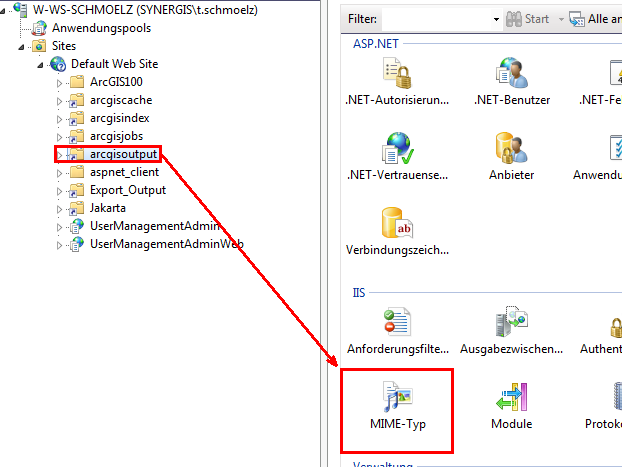Click the Alle anzeigen toolbar button
The image size is (622, 467).
[595, 19]
